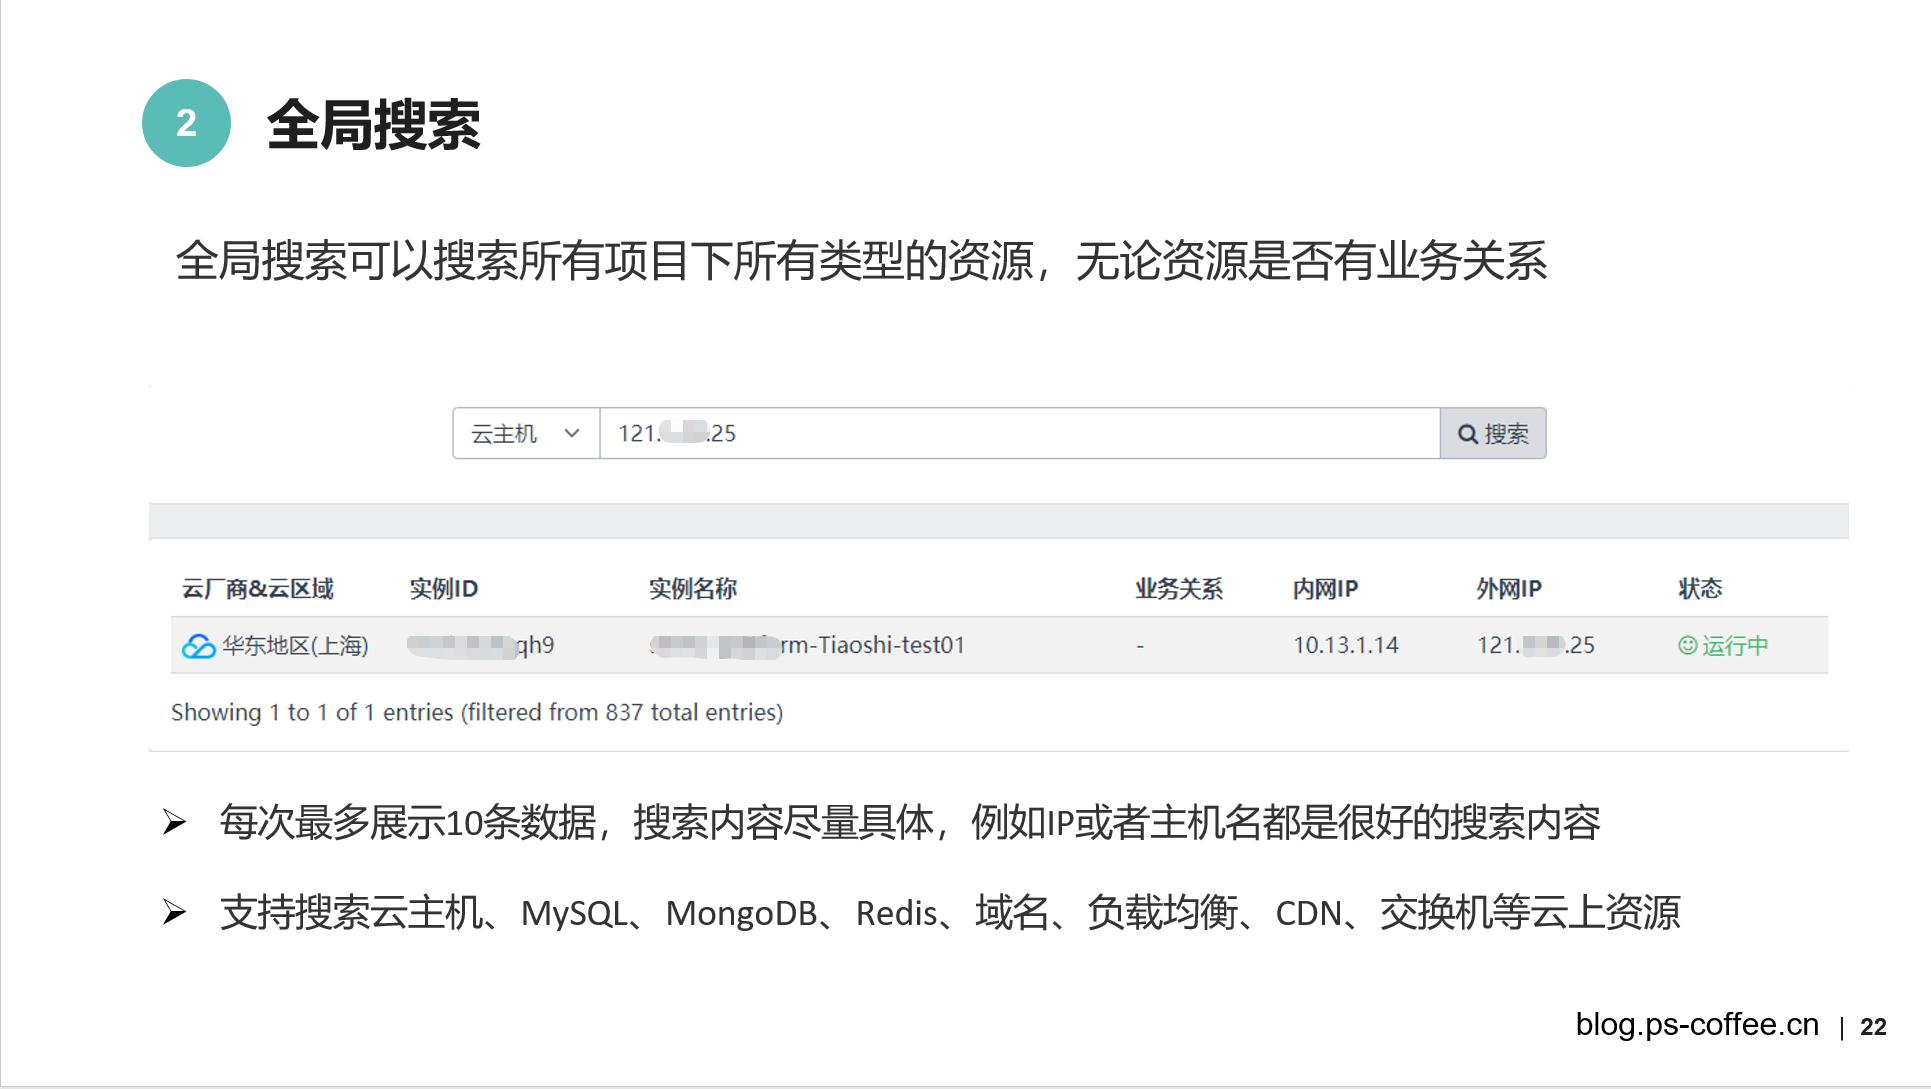The height and width of the screenshot is (1089, 1931).
Task: Open blog.ps-coffee.cn footer link
Action: click(x=1697, y=1025)
